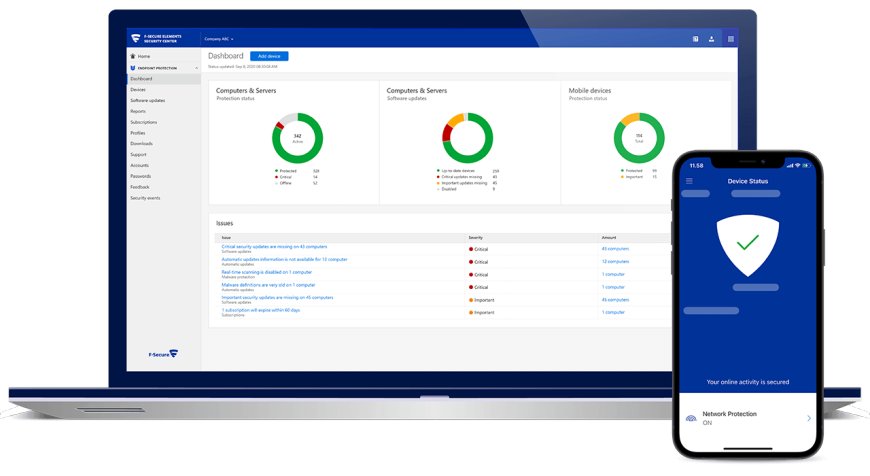Open Support in the sidebar
Viewport: 870px width, 476px height.
(x=139, y=154)
